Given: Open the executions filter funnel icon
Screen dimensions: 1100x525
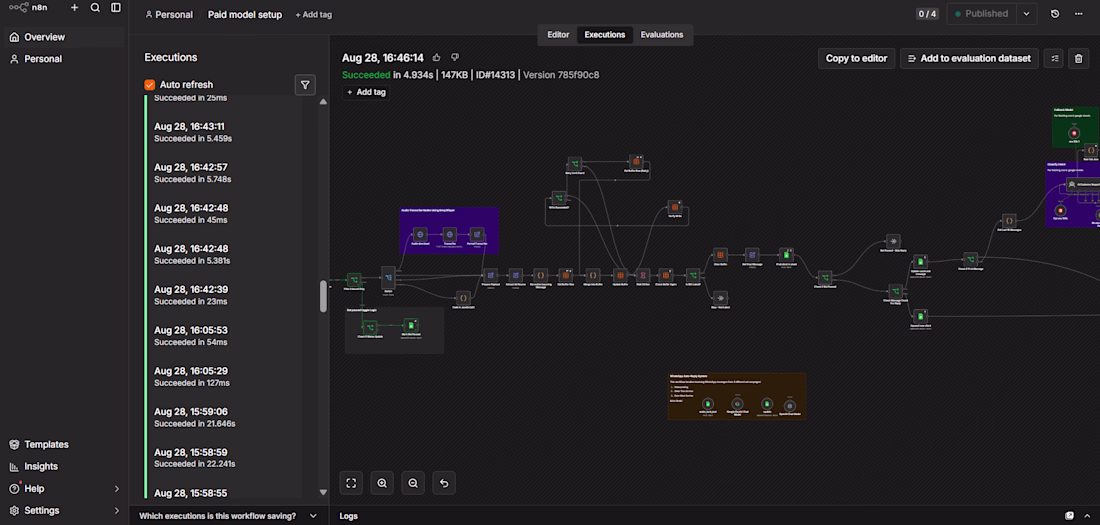Looking at the screenshot, I should point(304,85).
